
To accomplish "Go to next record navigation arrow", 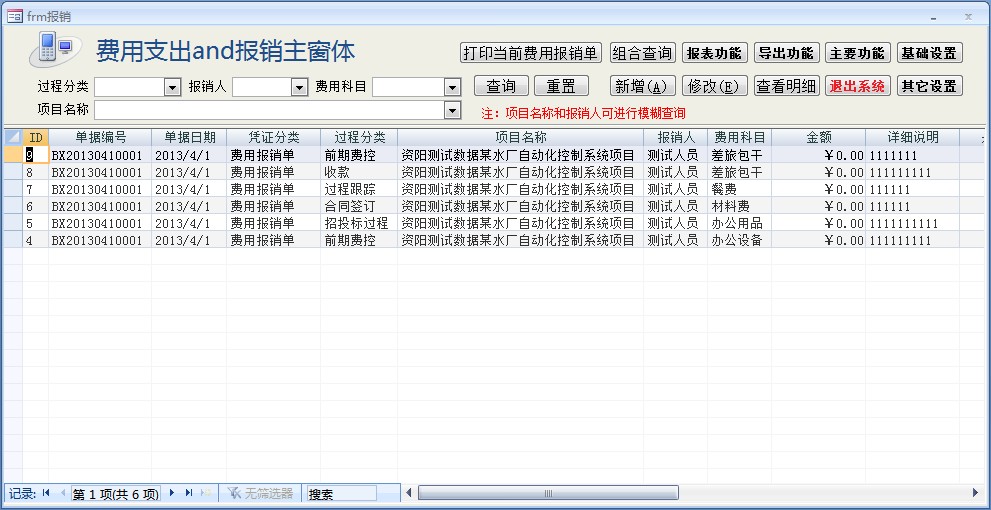I will coord(172,493).
